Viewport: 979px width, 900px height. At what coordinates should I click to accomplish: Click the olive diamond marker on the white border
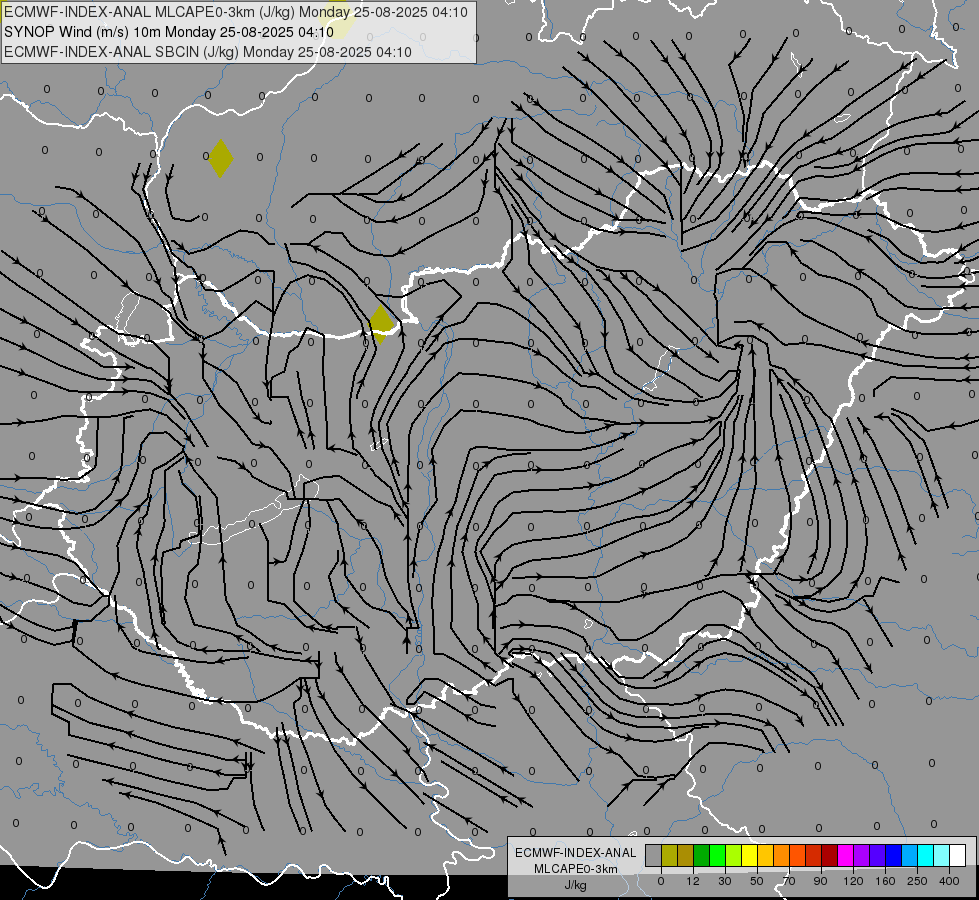[x=381, y=324]
